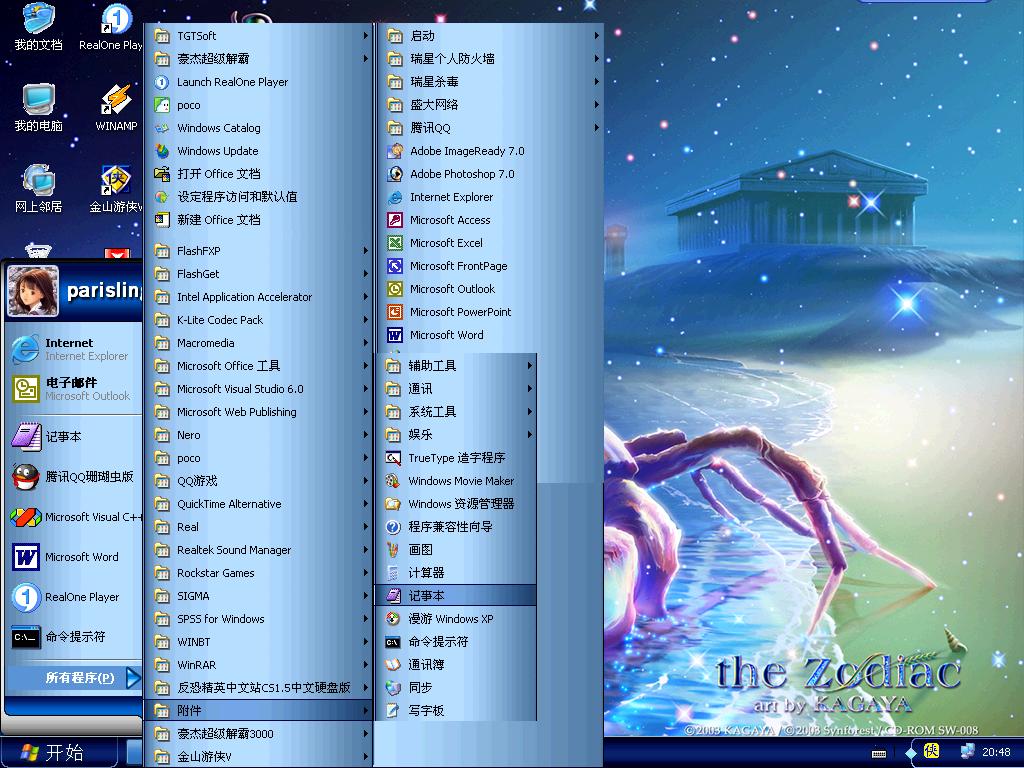Click the parisling user avatar picture
The height and width of the screenshot is (768, 1024).
tap(33, 291)
